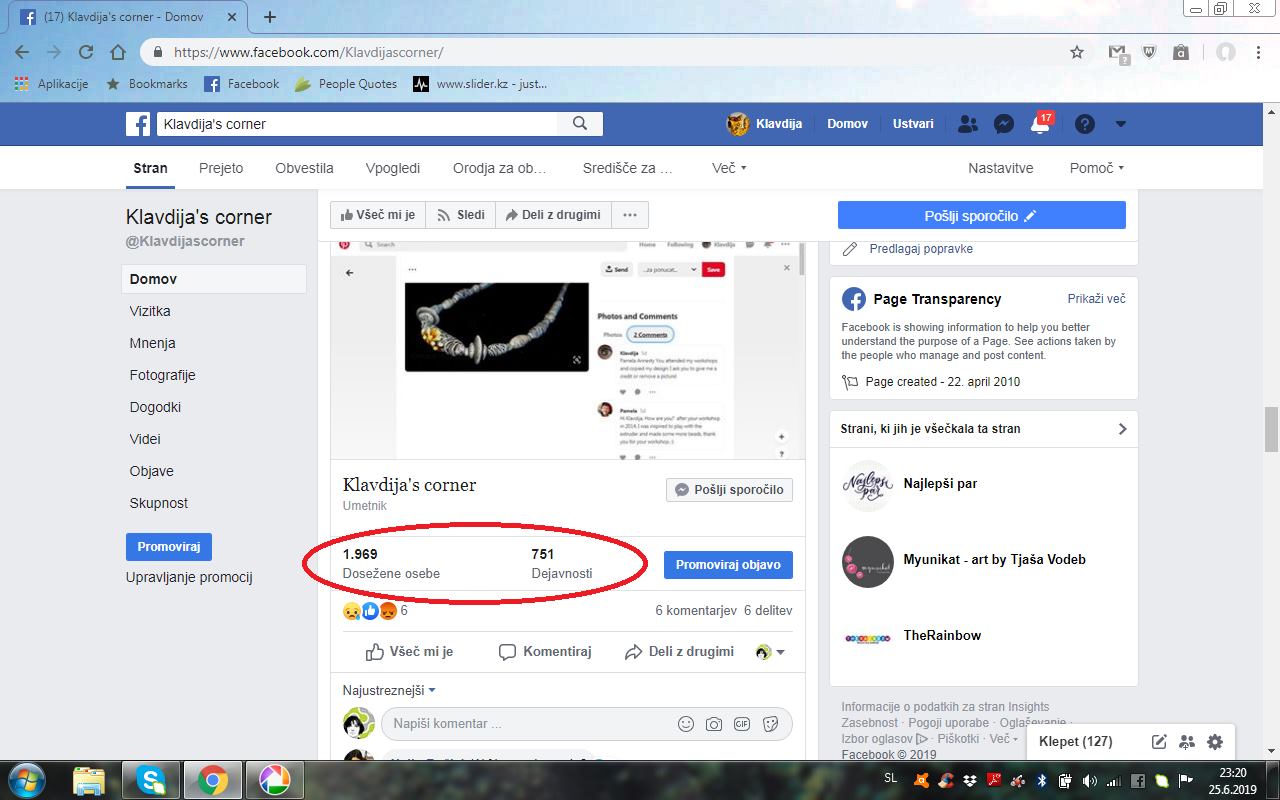This screenshot has width=1280, height=800.
Task: Click Komentiraj under the post
Action: 545,652
